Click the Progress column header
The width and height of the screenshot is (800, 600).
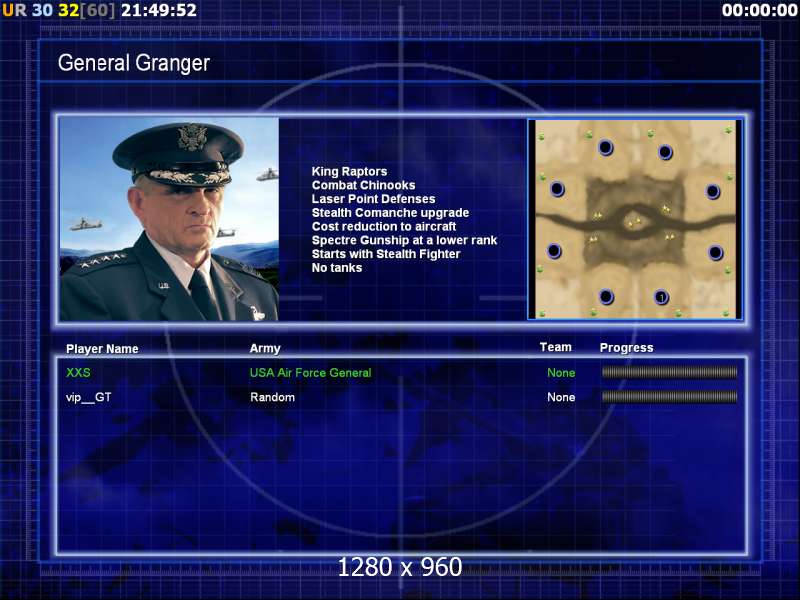627,348
